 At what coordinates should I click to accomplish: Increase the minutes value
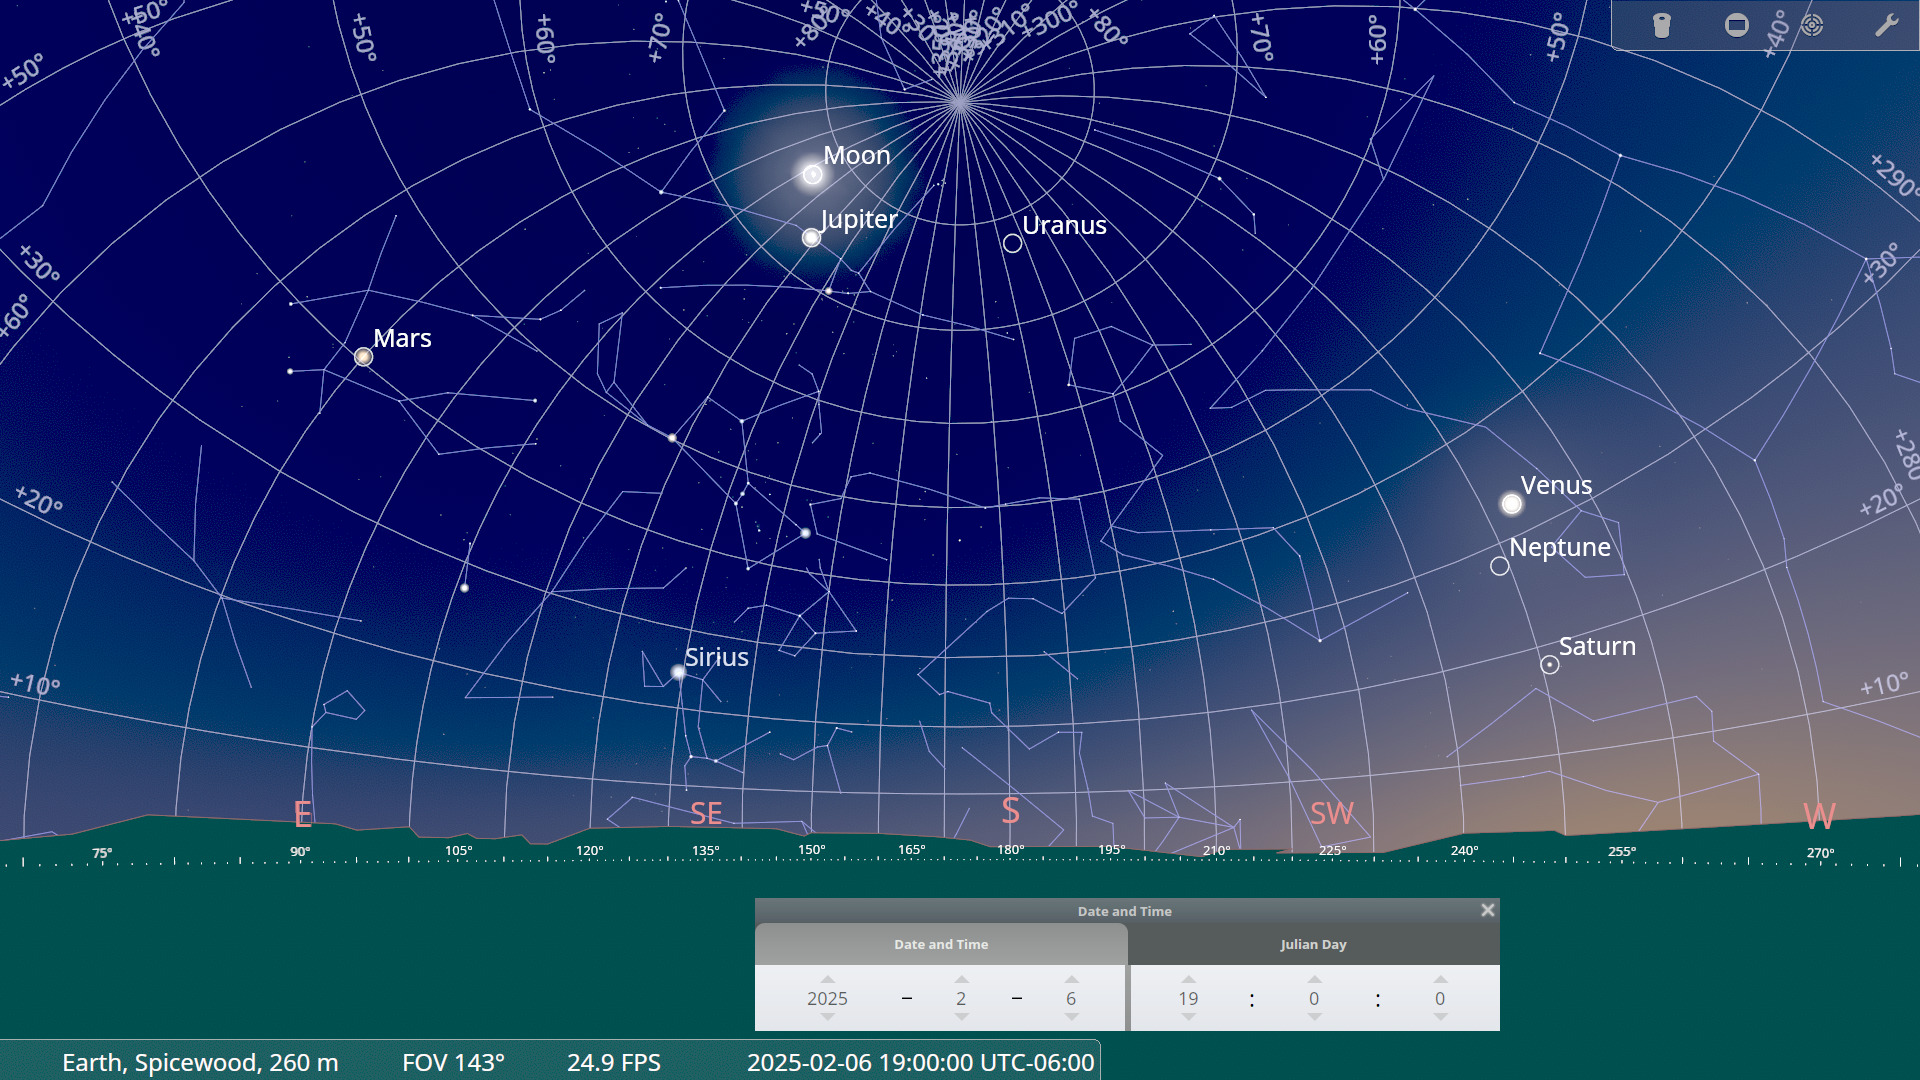coord(1314,980)
